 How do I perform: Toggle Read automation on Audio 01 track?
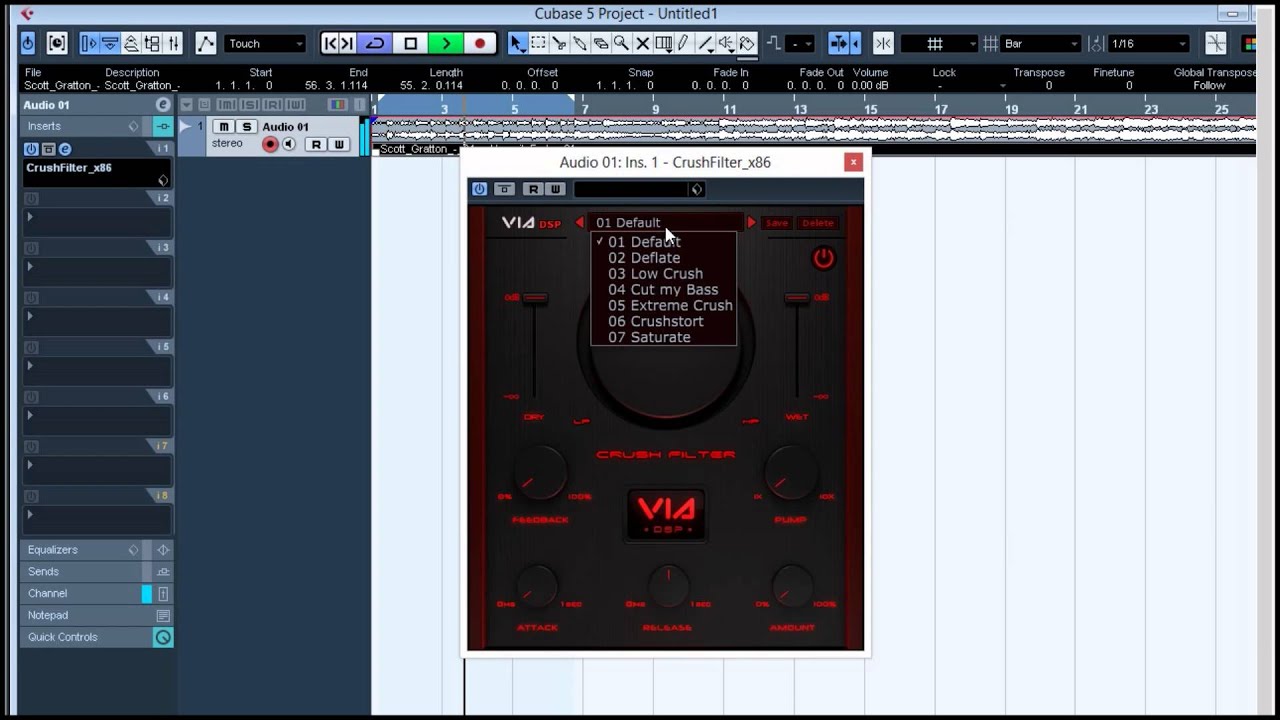coord(316,145)
